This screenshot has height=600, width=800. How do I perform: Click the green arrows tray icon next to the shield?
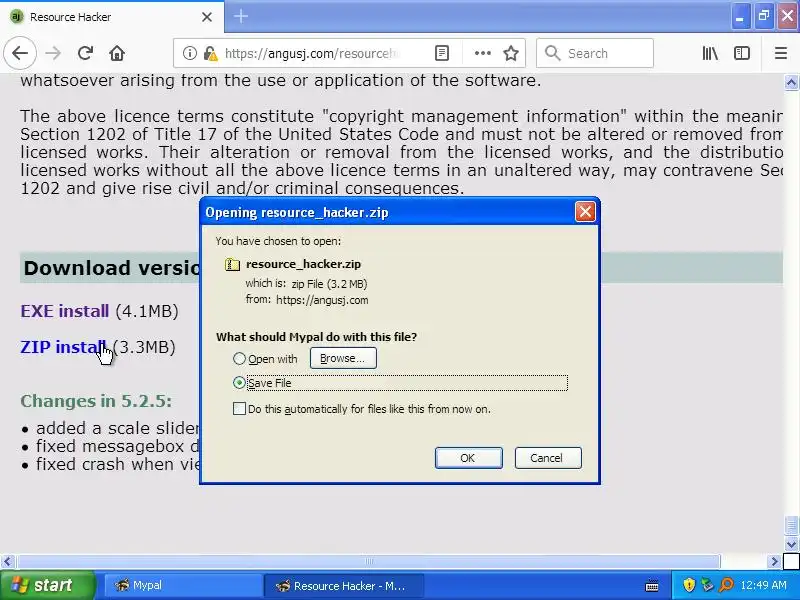707,585
